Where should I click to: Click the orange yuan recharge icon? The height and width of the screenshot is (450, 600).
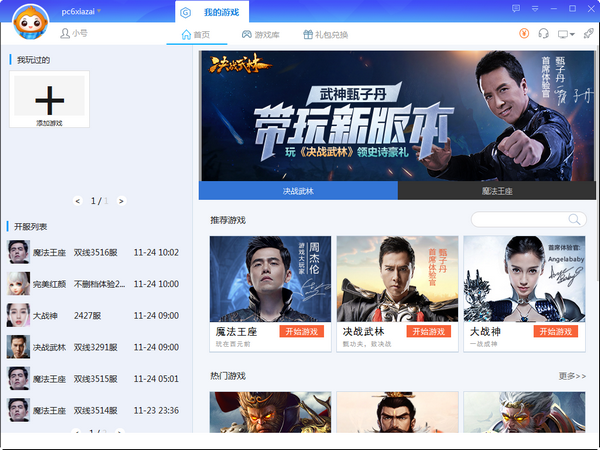click(x=524, y=34)
